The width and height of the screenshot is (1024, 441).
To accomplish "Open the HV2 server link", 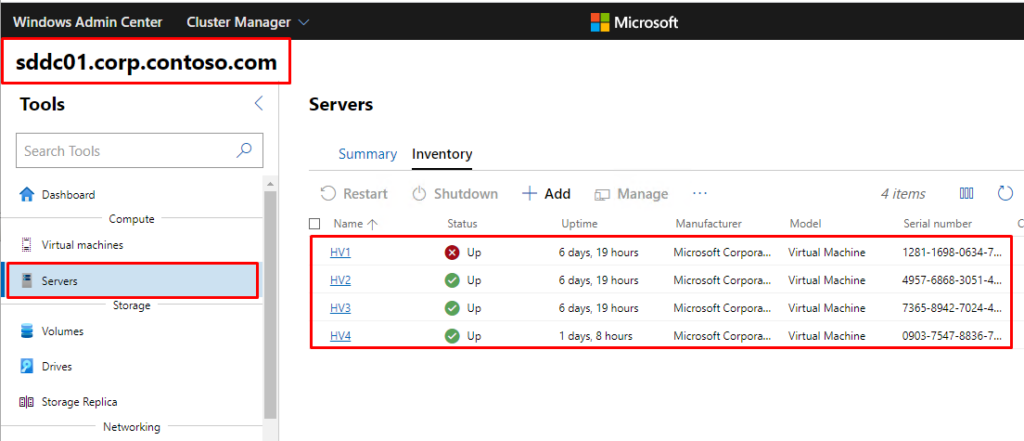I will pyautogui.click(x=340, y=280).
